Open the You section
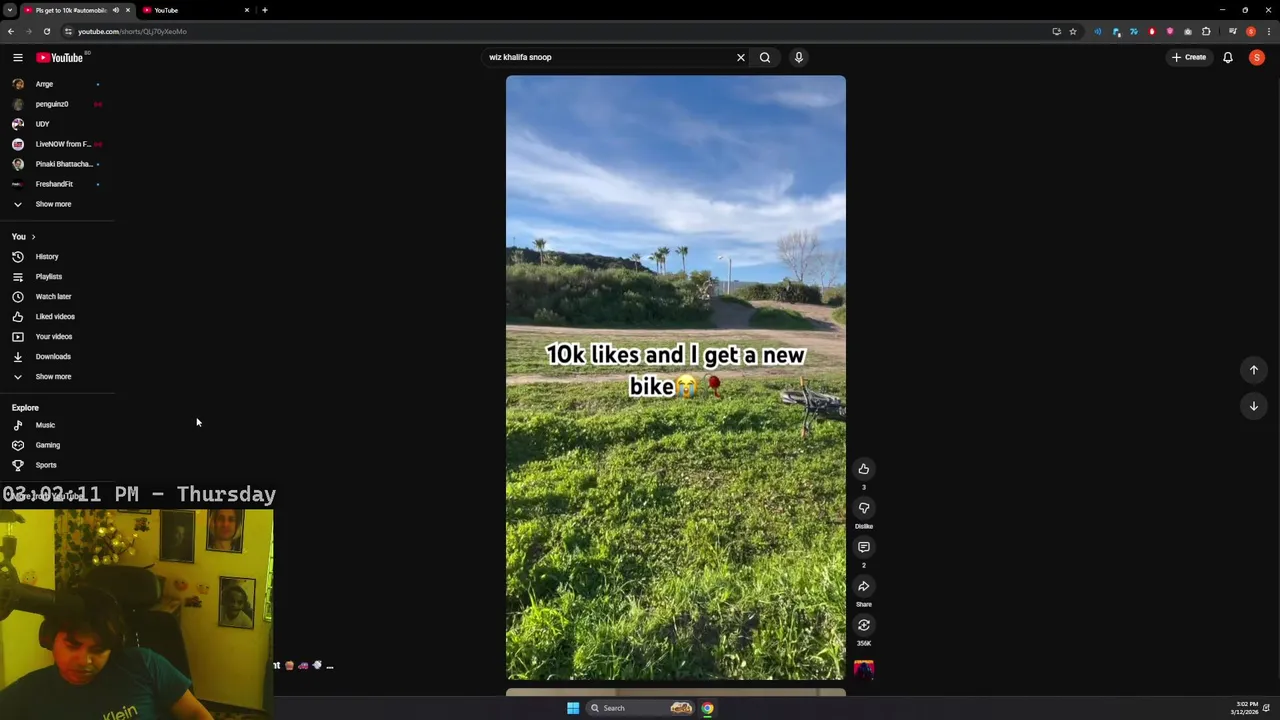Screen dimensions: 1280x720 pyautogui.click(x=24, y=237)
